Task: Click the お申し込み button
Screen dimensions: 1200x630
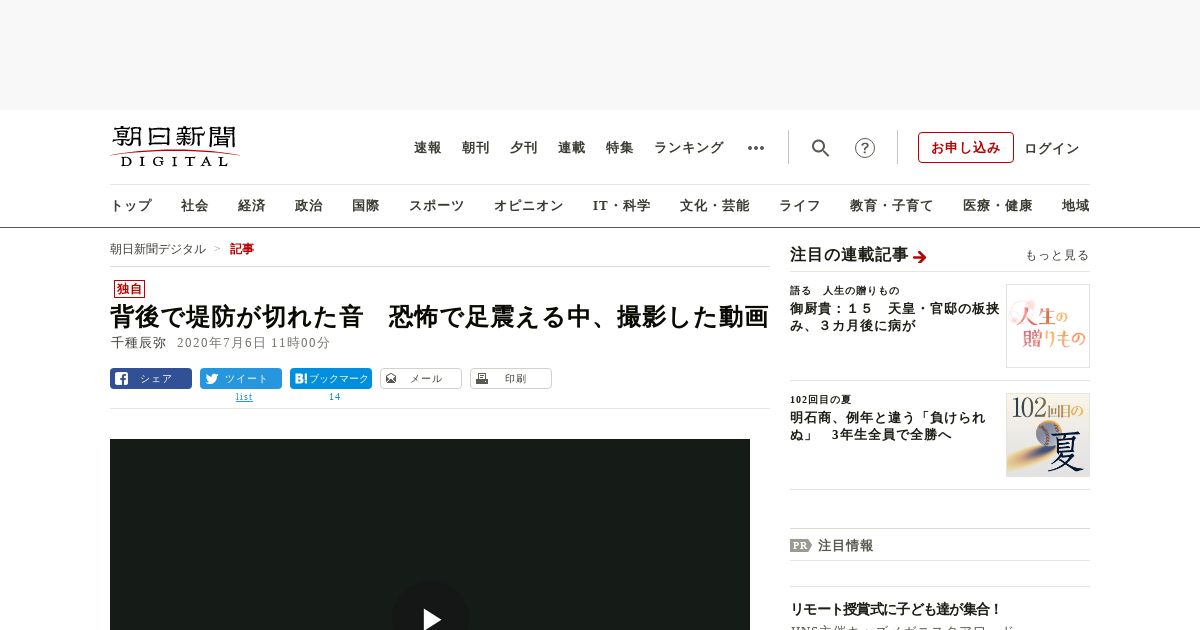Action: (966, 147)
